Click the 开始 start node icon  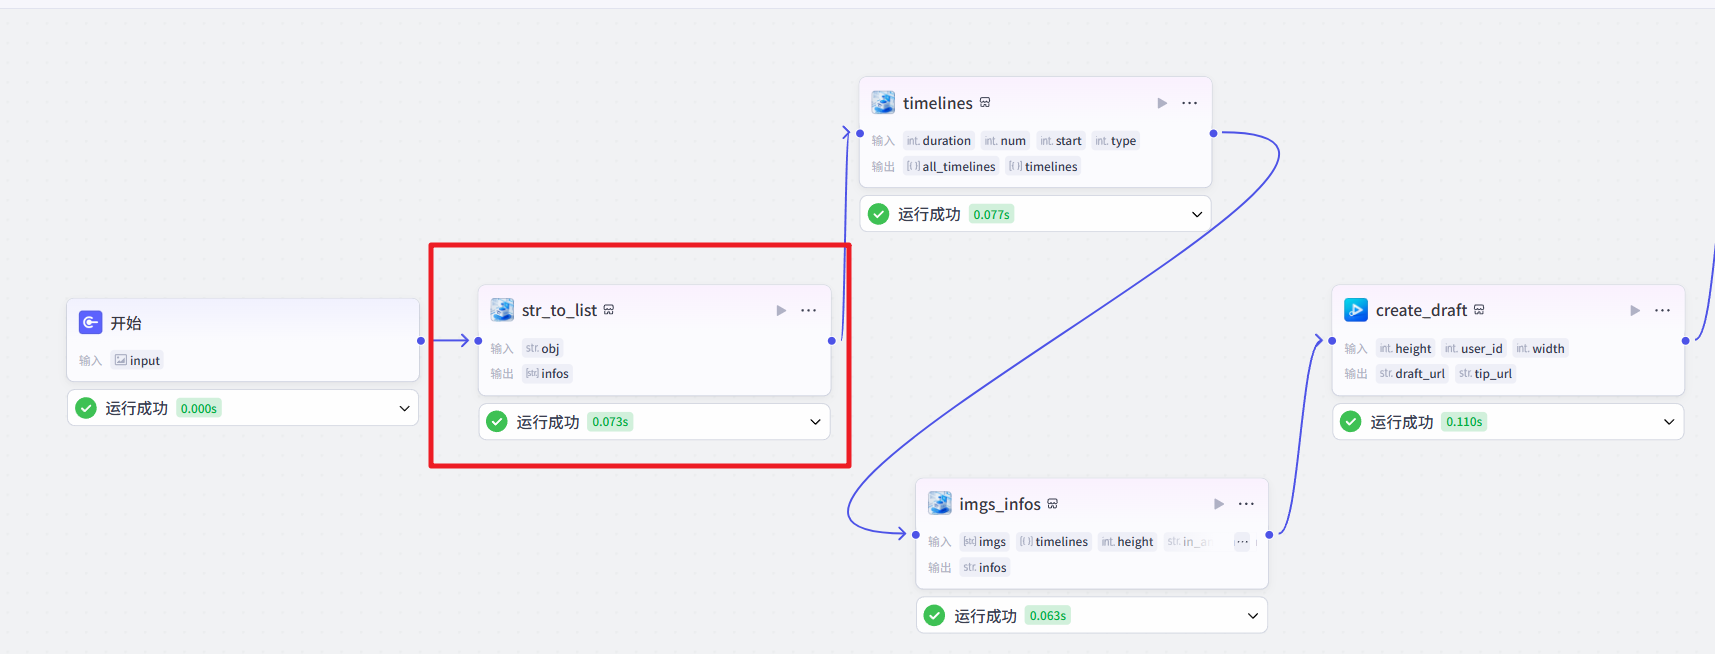[x=91, y=322]
